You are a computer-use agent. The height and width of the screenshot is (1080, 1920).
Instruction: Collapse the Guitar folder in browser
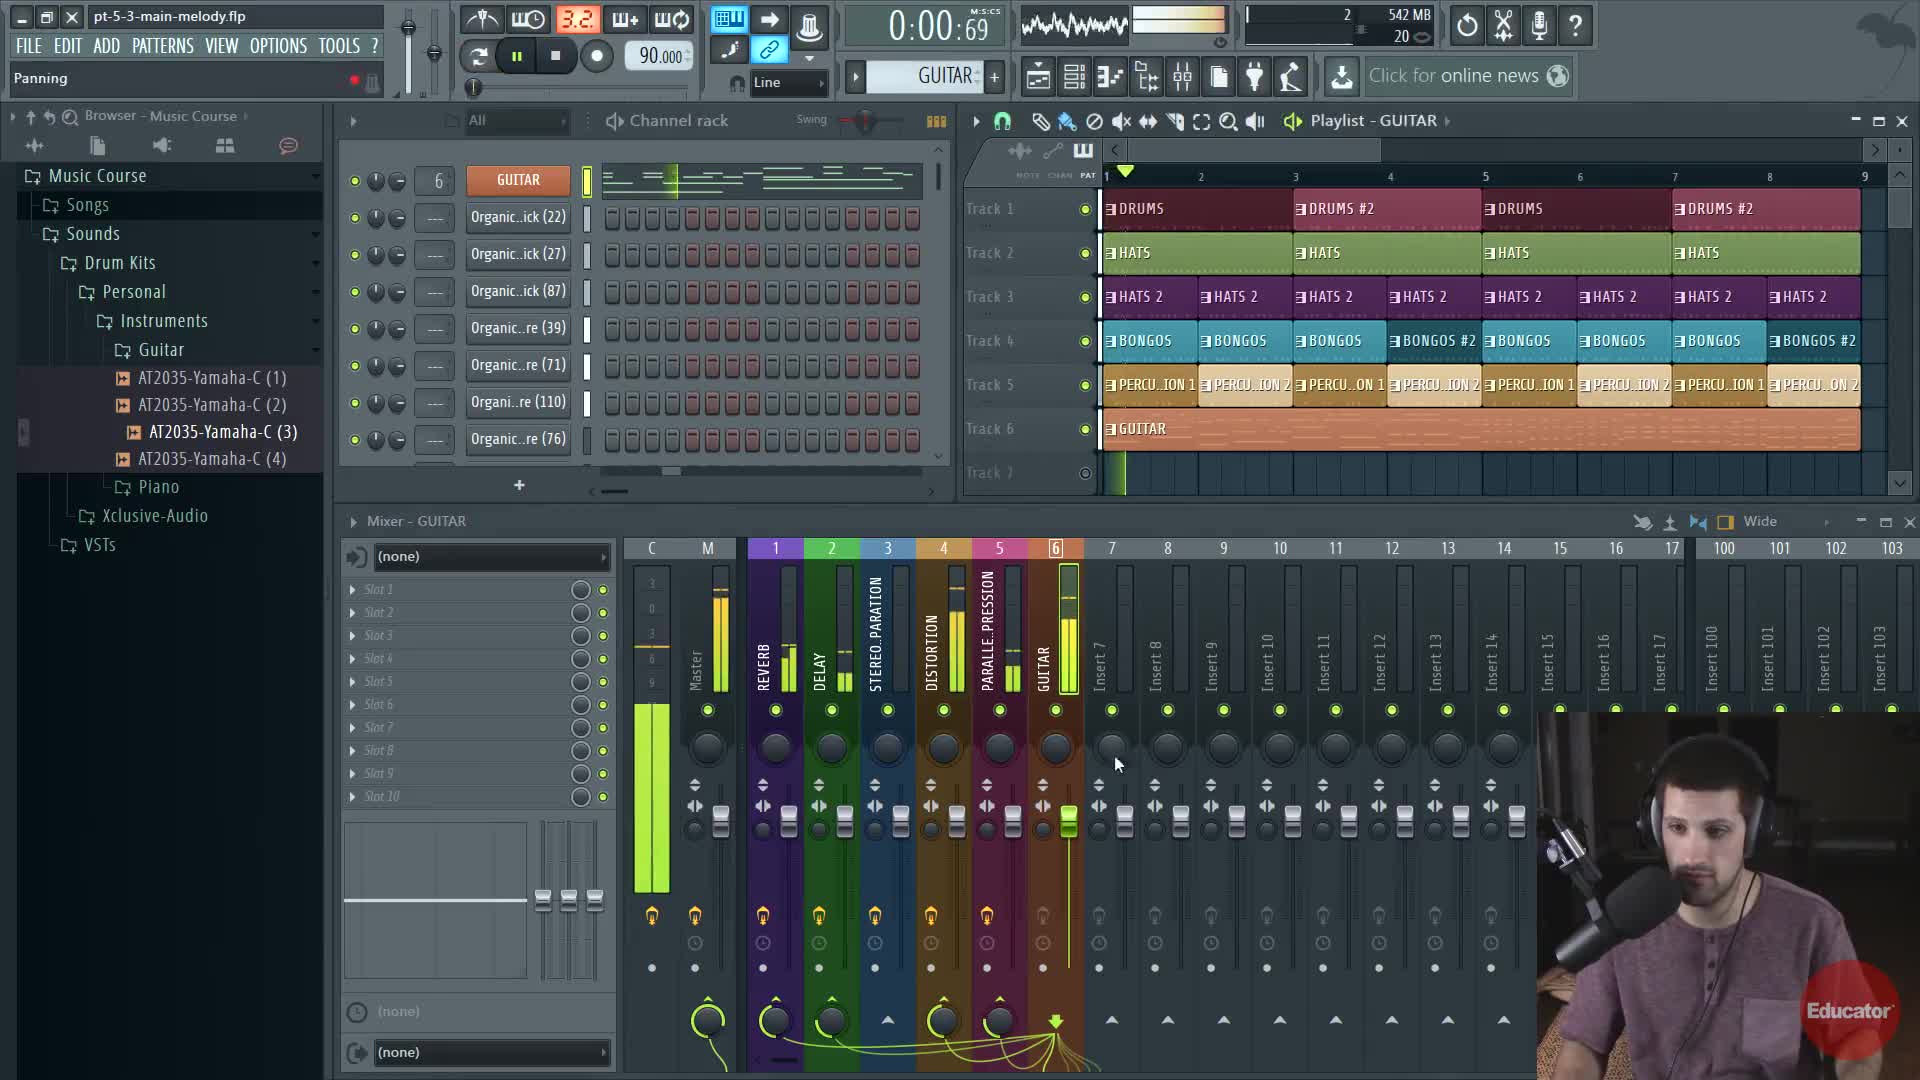160,350
